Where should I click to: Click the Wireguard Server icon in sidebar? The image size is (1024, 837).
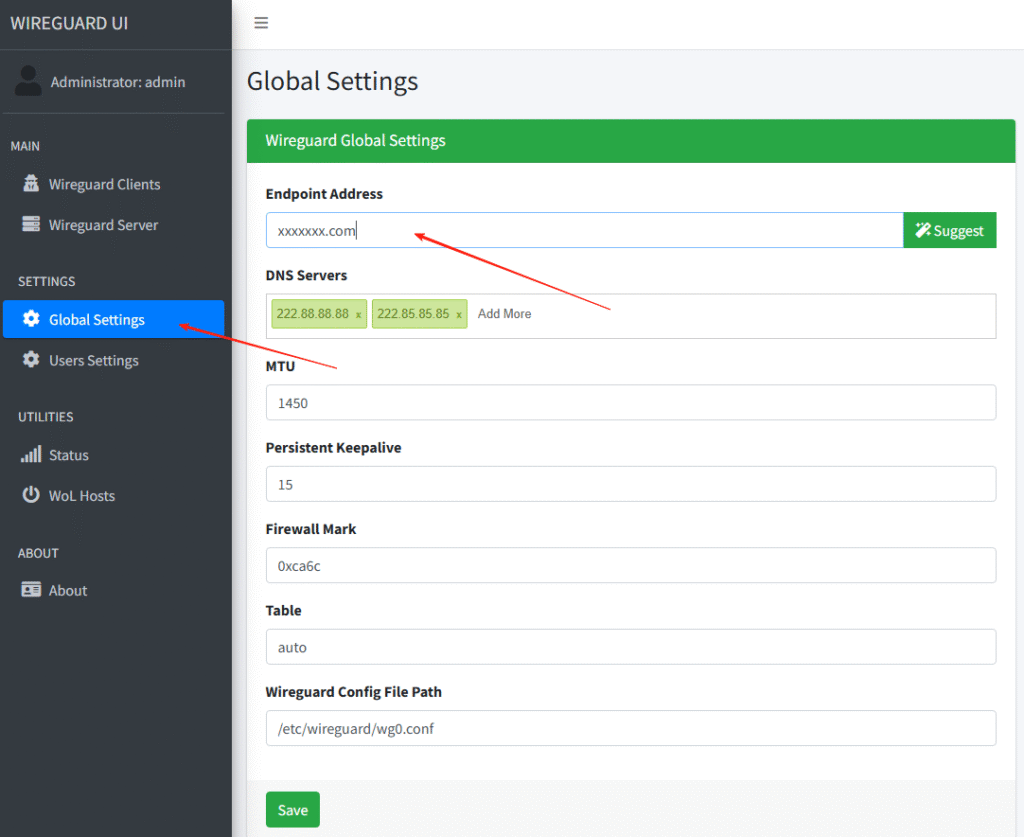tap(31, 225)
